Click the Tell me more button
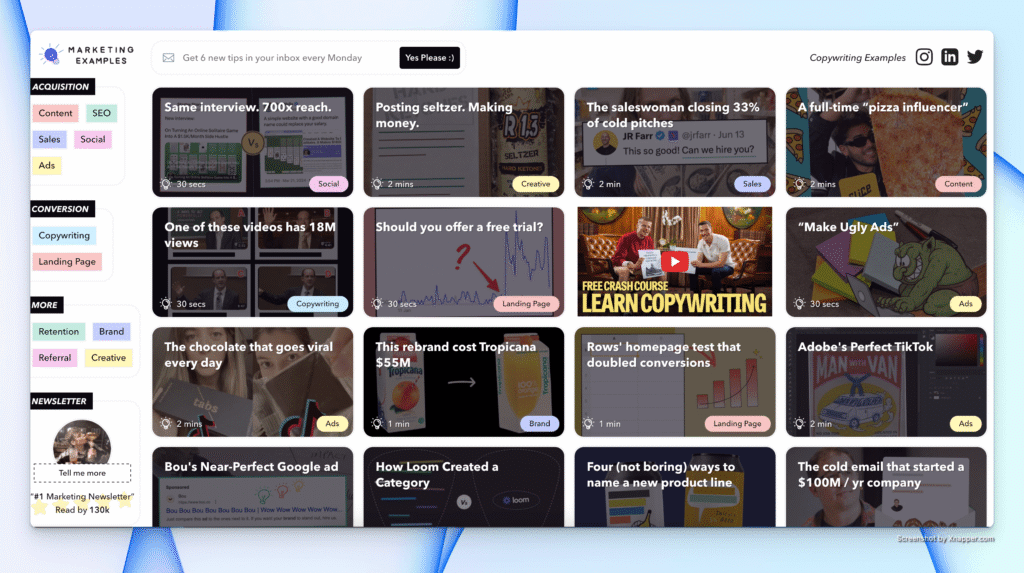 (x=82, y=472)
